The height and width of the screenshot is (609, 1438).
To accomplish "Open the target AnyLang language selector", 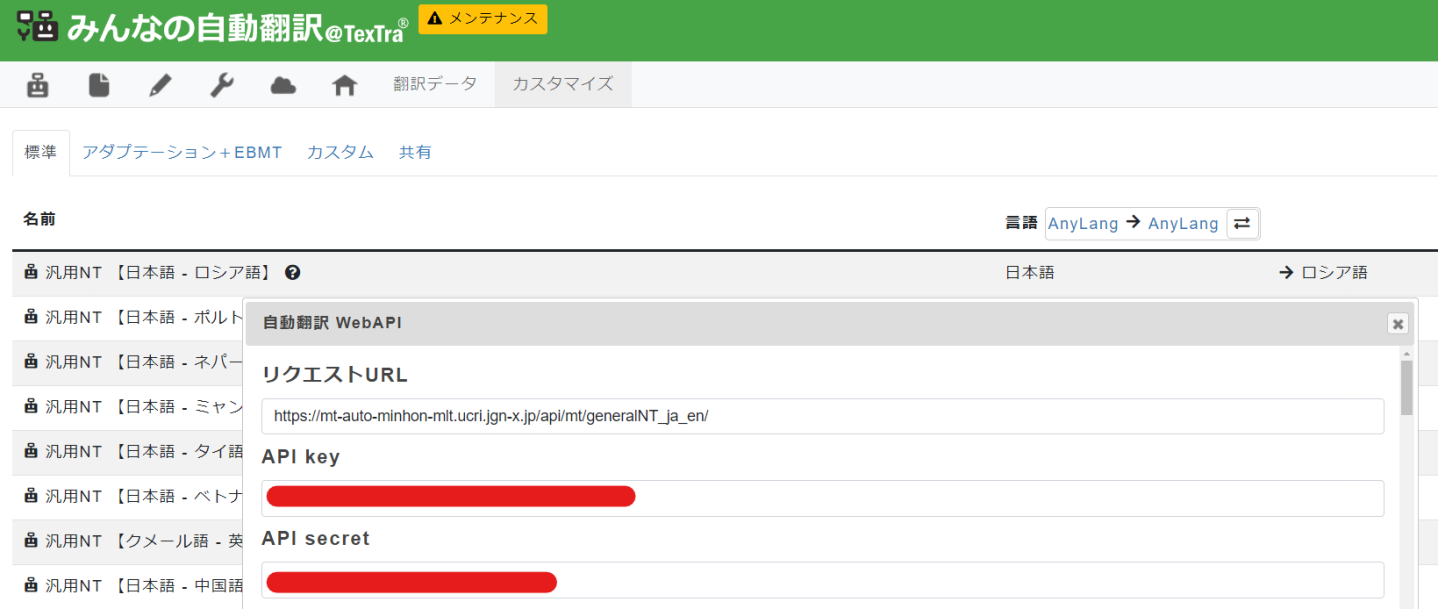I will (1183, 223).
